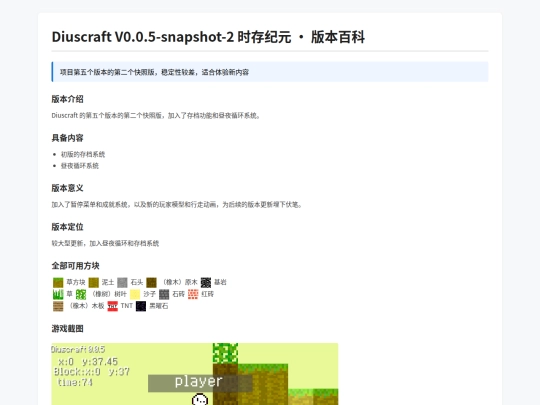540x405 pixels.
Task: Click the 版本意义 heading
Action: click(x=68, y=188)
